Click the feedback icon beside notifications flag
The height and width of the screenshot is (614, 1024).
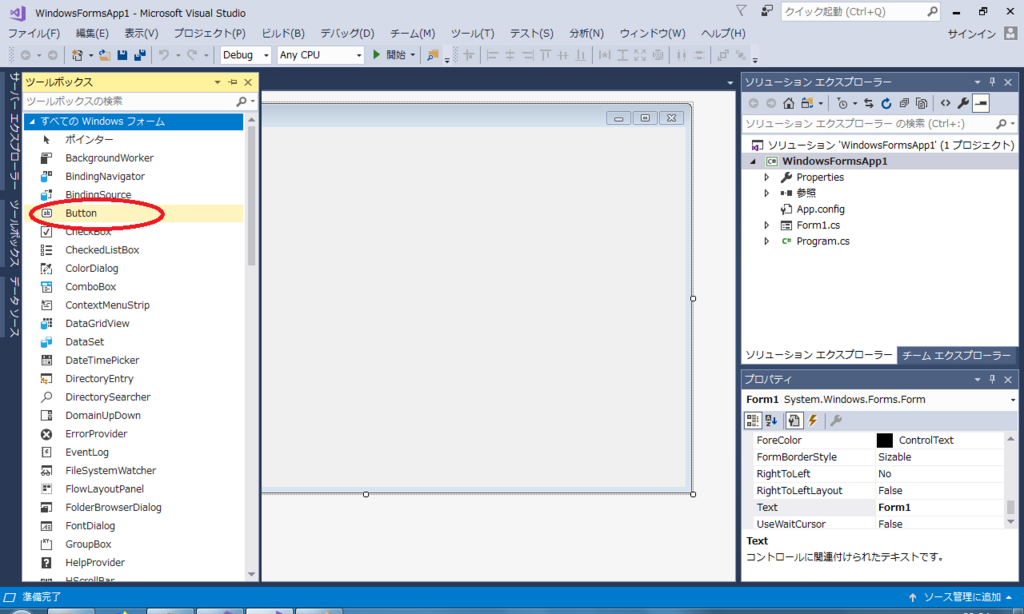click(767, 11)
